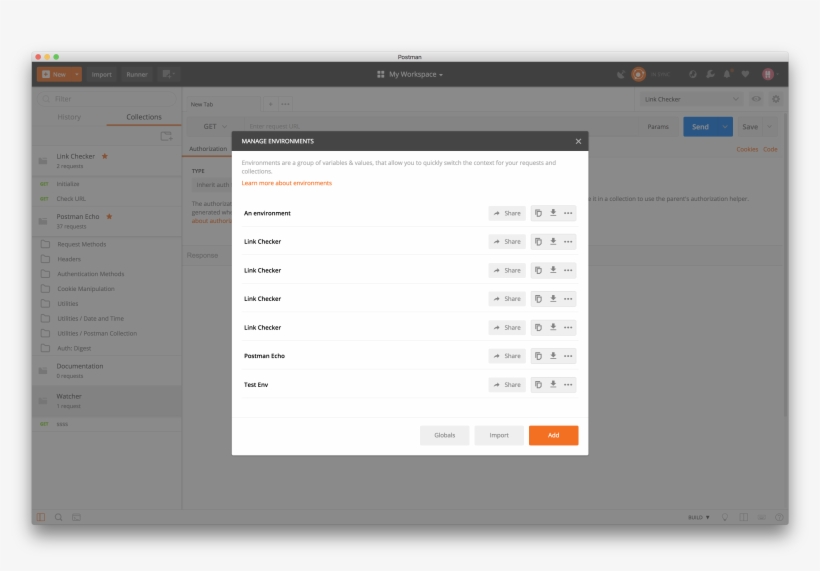820x571 pixels.
Task: Select the New Tab request tab
Action: (x=223, y=104)
